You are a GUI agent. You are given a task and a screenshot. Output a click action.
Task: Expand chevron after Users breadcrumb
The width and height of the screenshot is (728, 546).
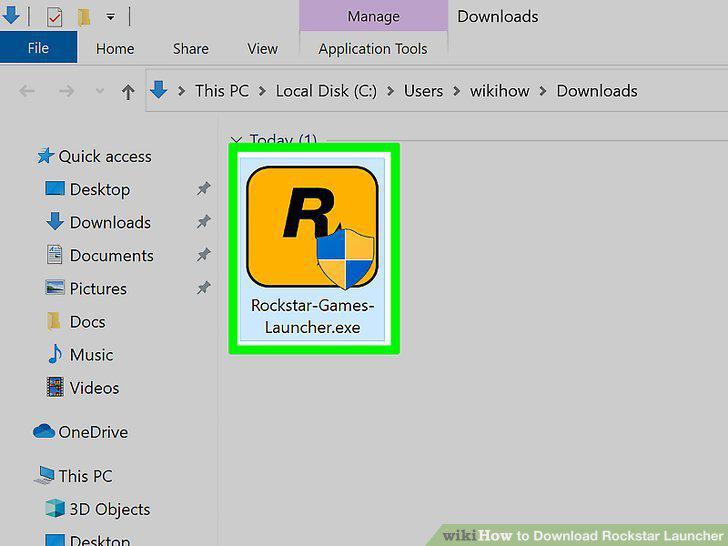456,91
